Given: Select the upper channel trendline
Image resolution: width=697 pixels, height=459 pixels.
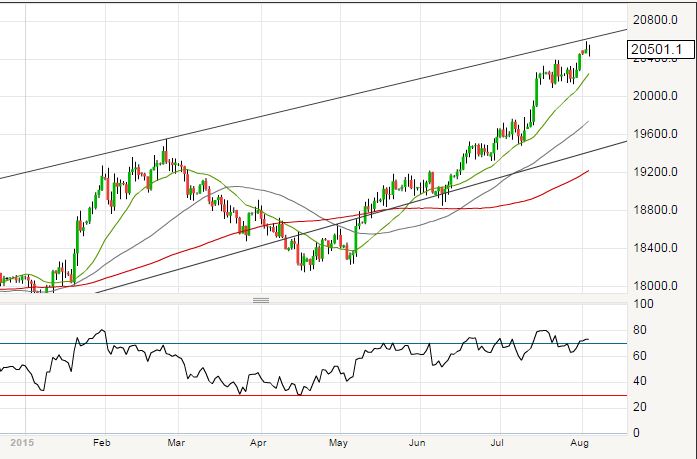Looking at the screenshot, I should point(300,117).
